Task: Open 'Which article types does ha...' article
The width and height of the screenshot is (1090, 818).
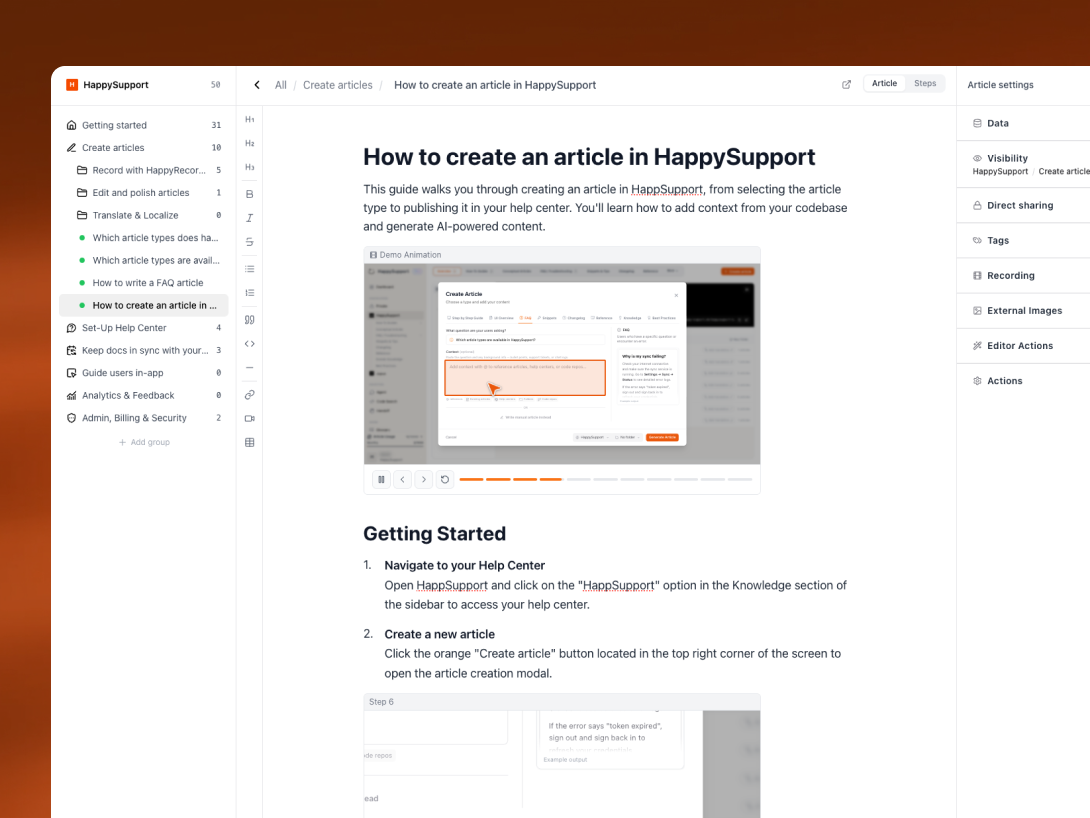Action: (x=144, y=238)
